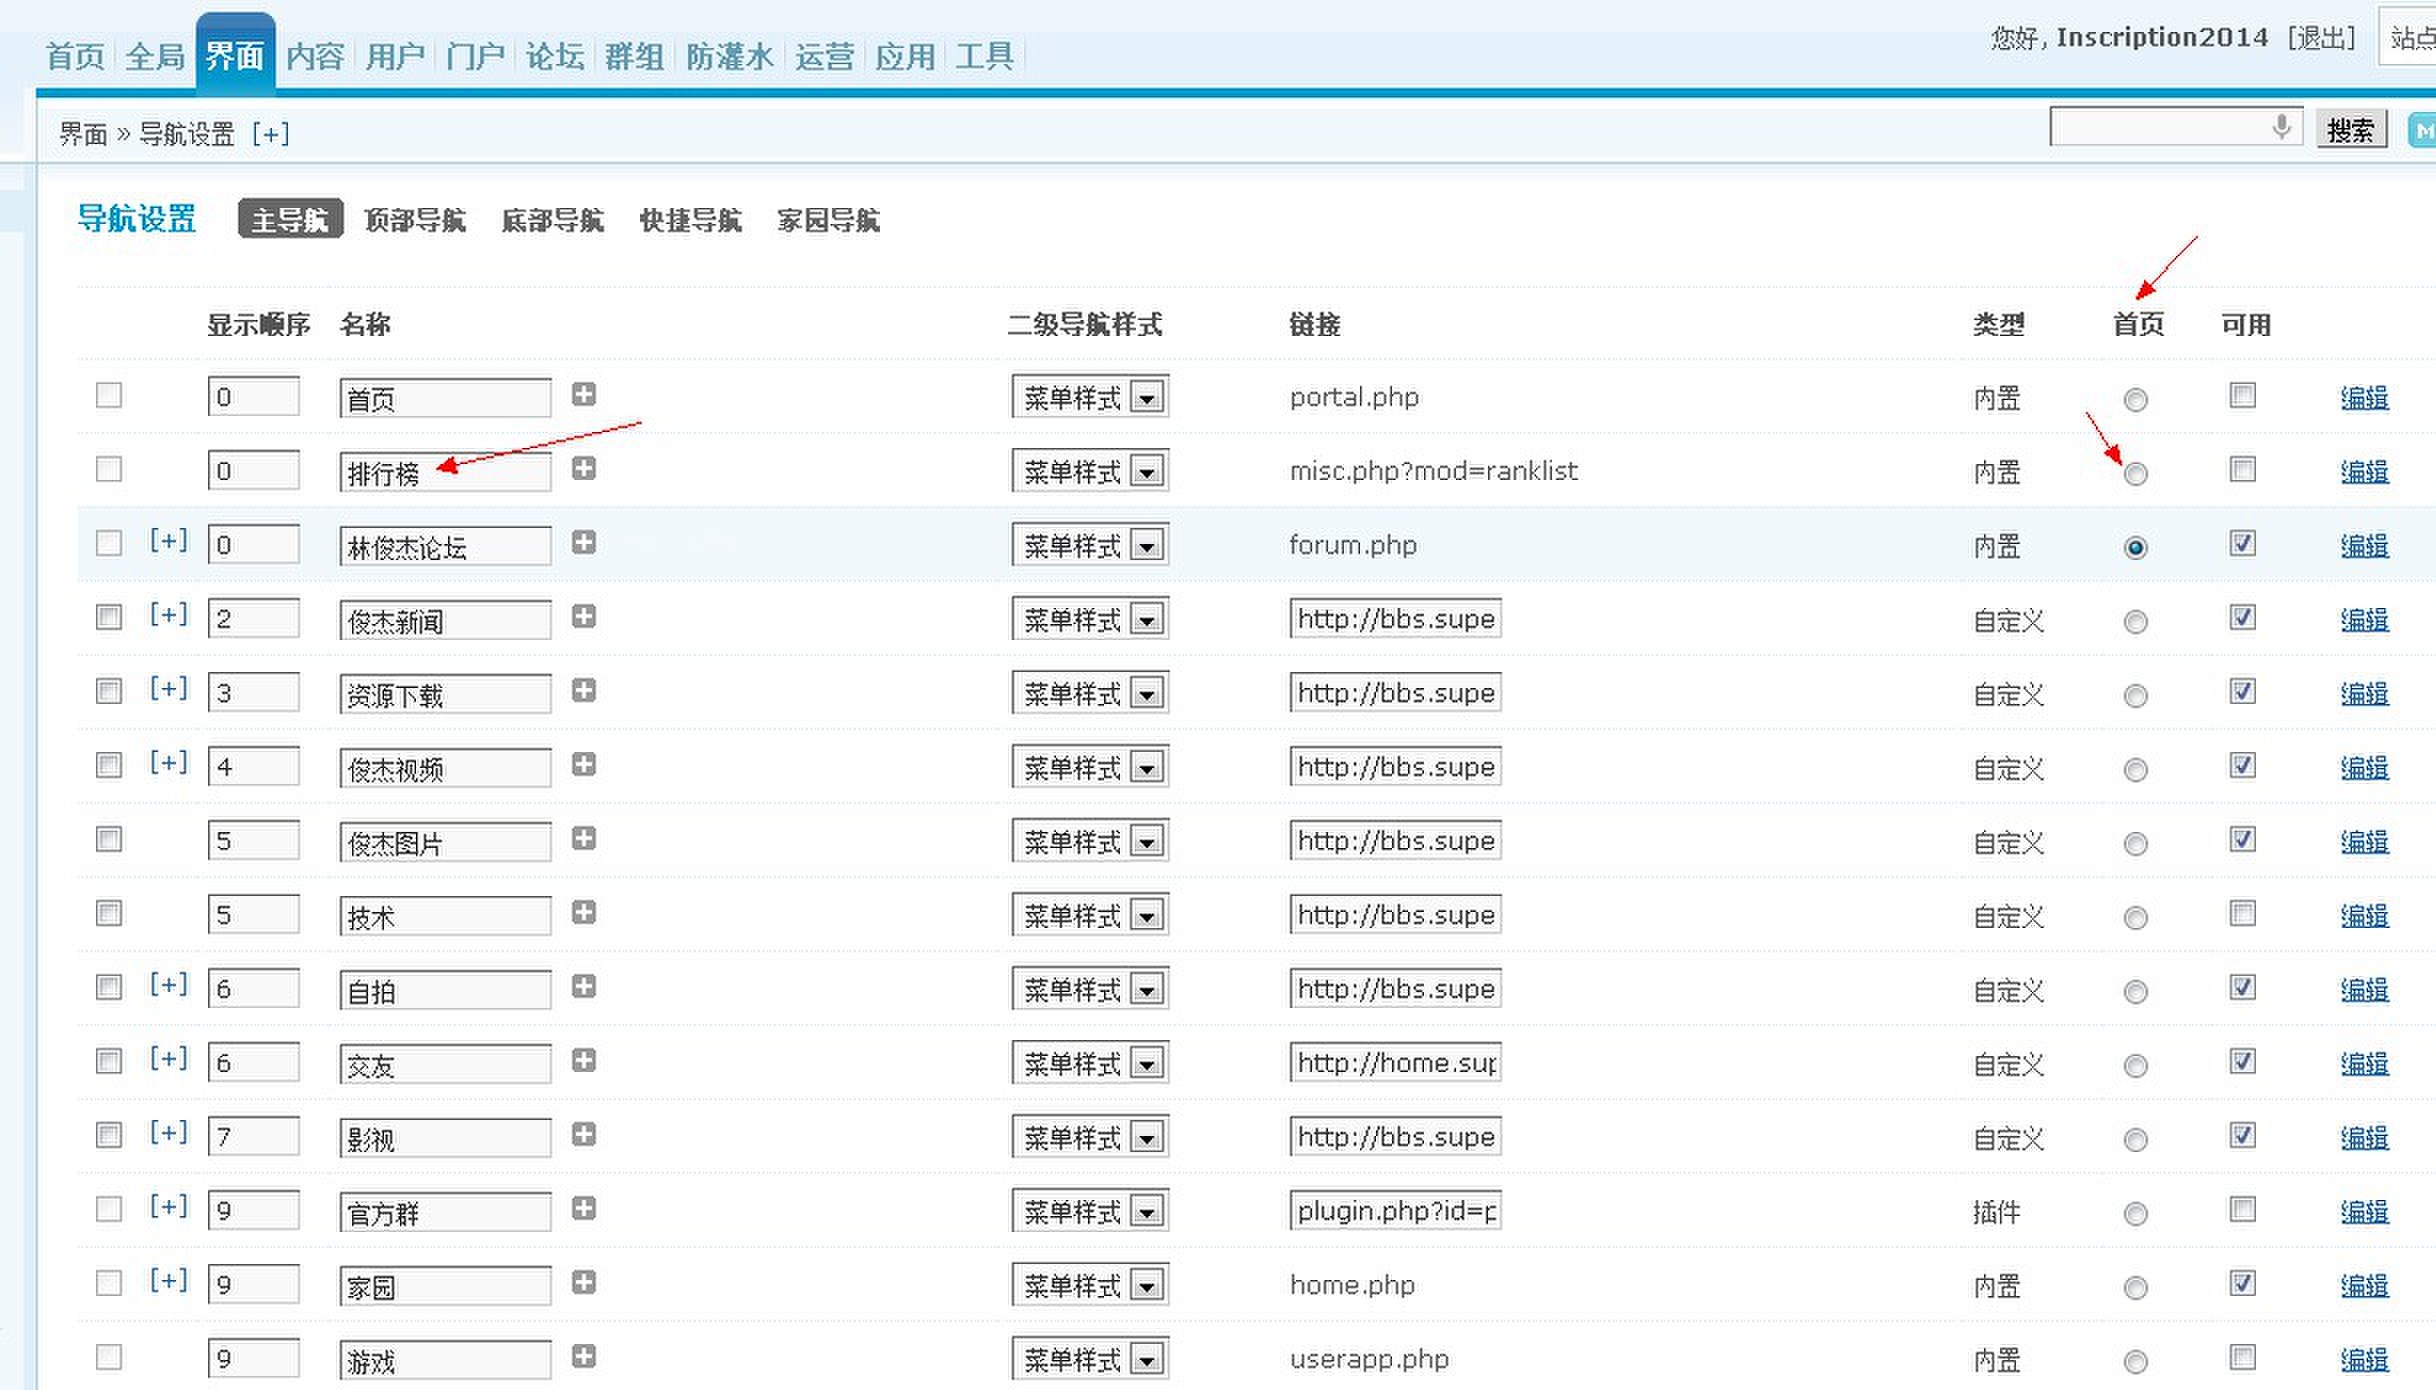This screenshot has width=2436, height=1390.
Task: Set 排行榜 as homepage radio button
Action: click(x=2135, y=473)
